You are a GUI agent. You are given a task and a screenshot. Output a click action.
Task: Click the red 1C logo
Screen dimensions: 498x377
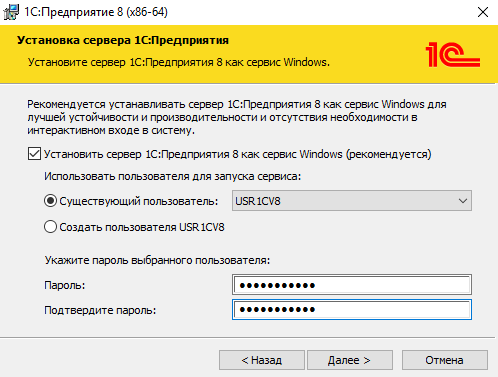point(453,54)
